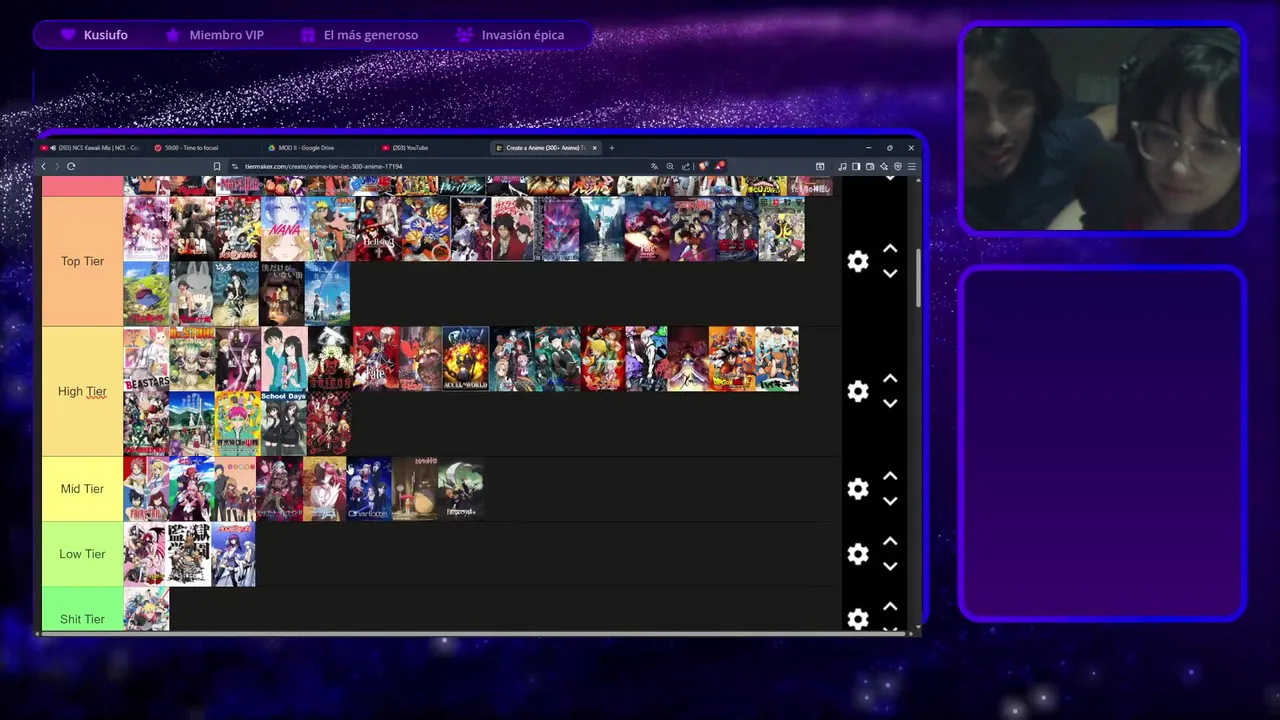Select the only thumbnail in Shit Tier
1280x720 pixels.
click(x=146, y=609)
